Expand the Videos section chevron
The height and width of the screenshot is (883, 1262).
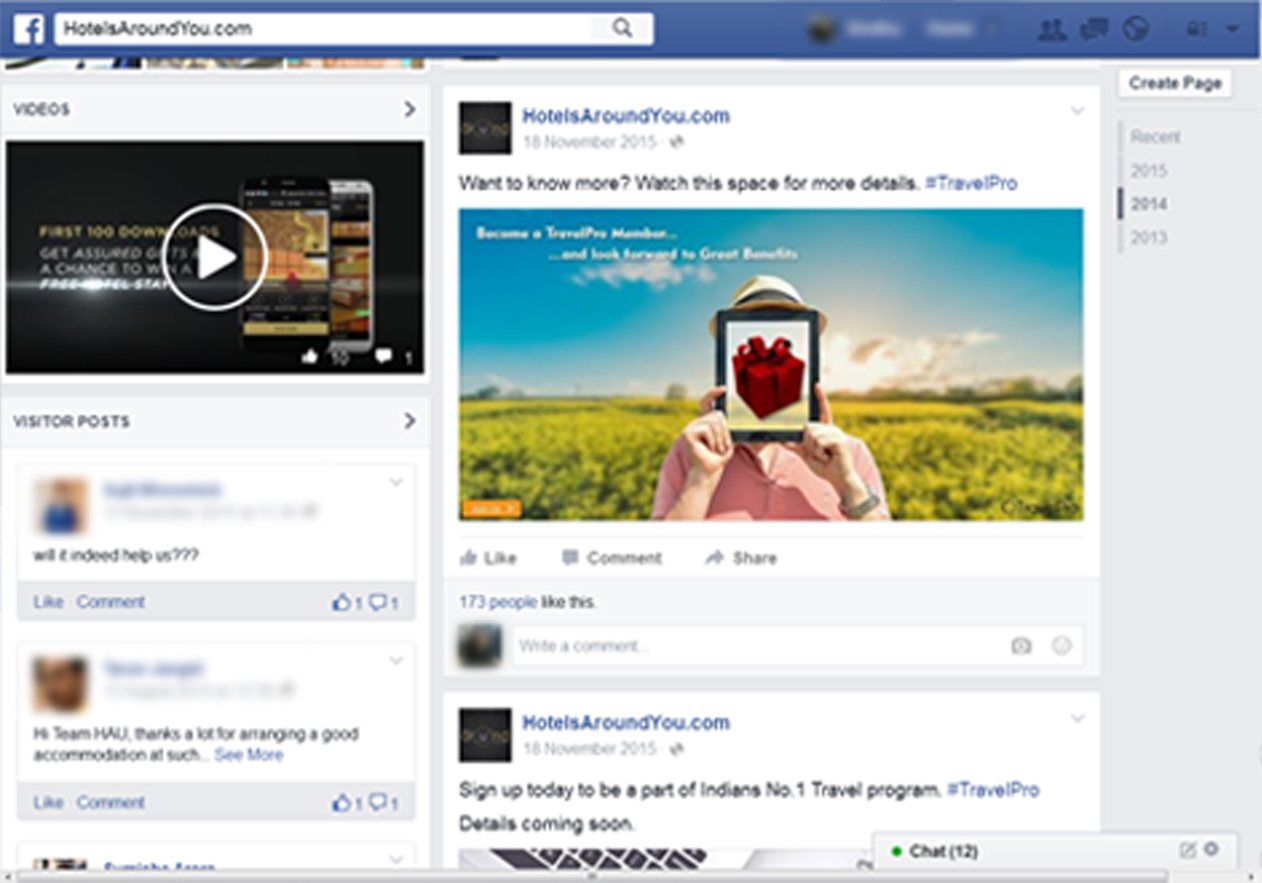coord(410,109)
